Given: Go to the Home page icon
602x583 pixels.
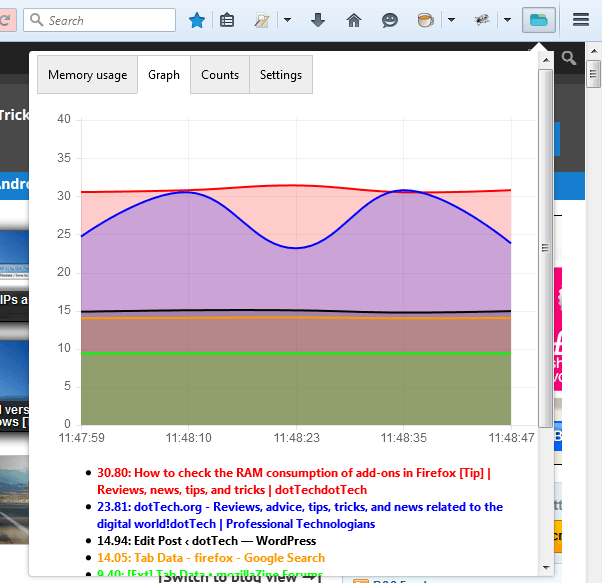Looking at the screenshot, I should point(354,20).
